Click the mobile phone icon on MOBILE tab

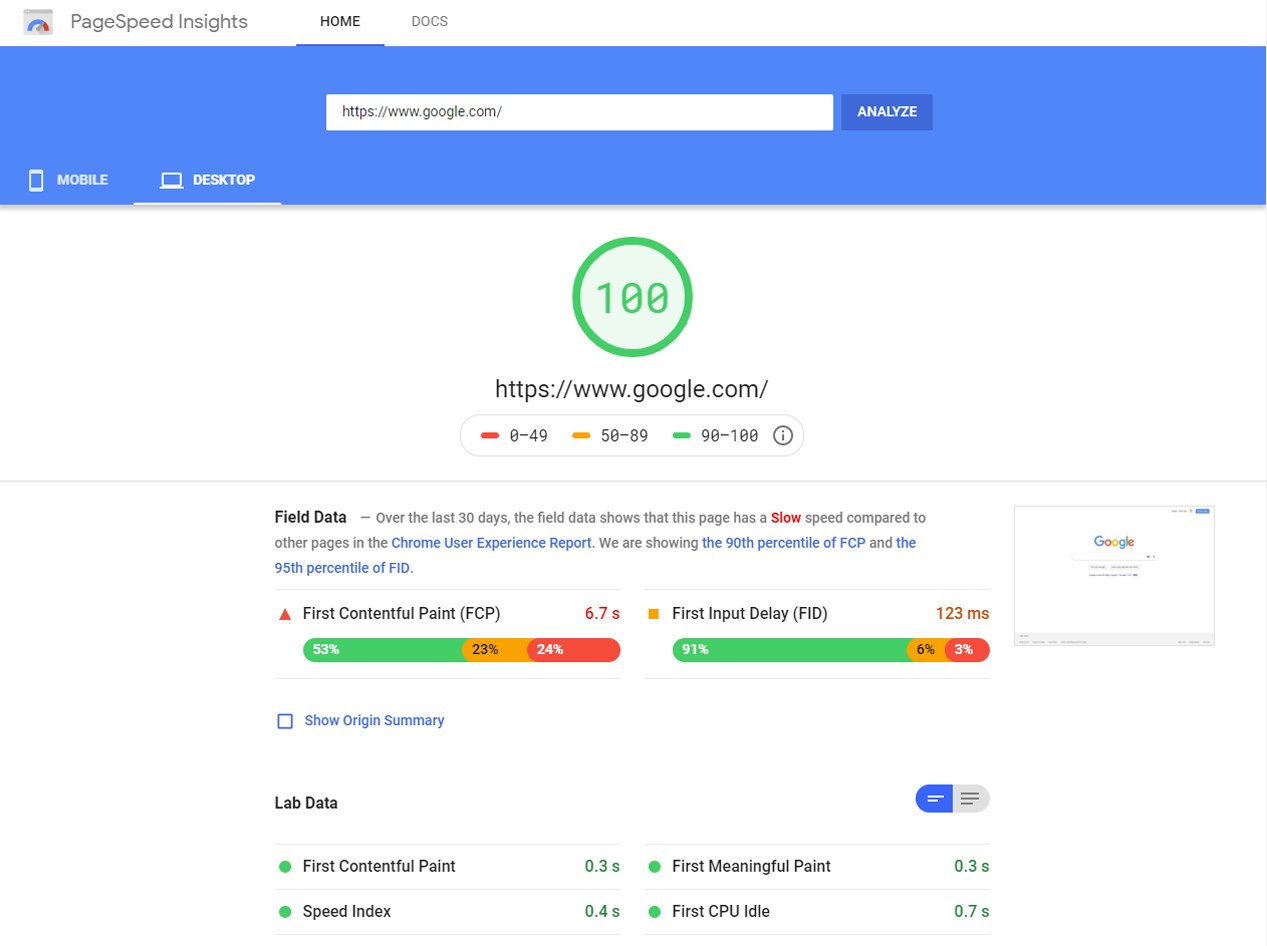tap(36, 180)
